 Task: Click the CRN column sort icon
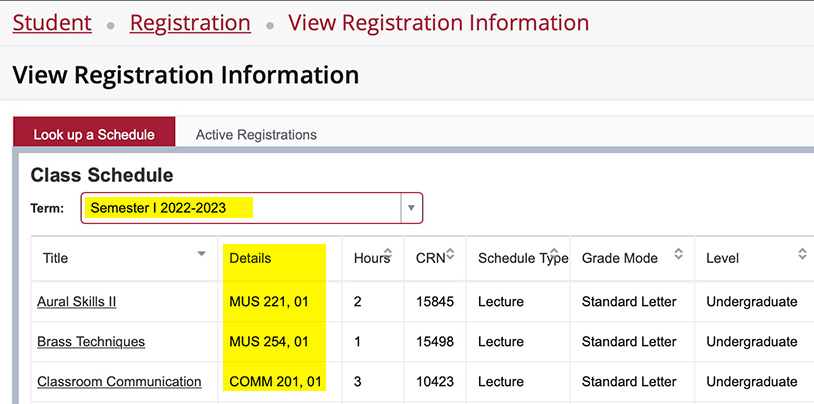(450, 254)
